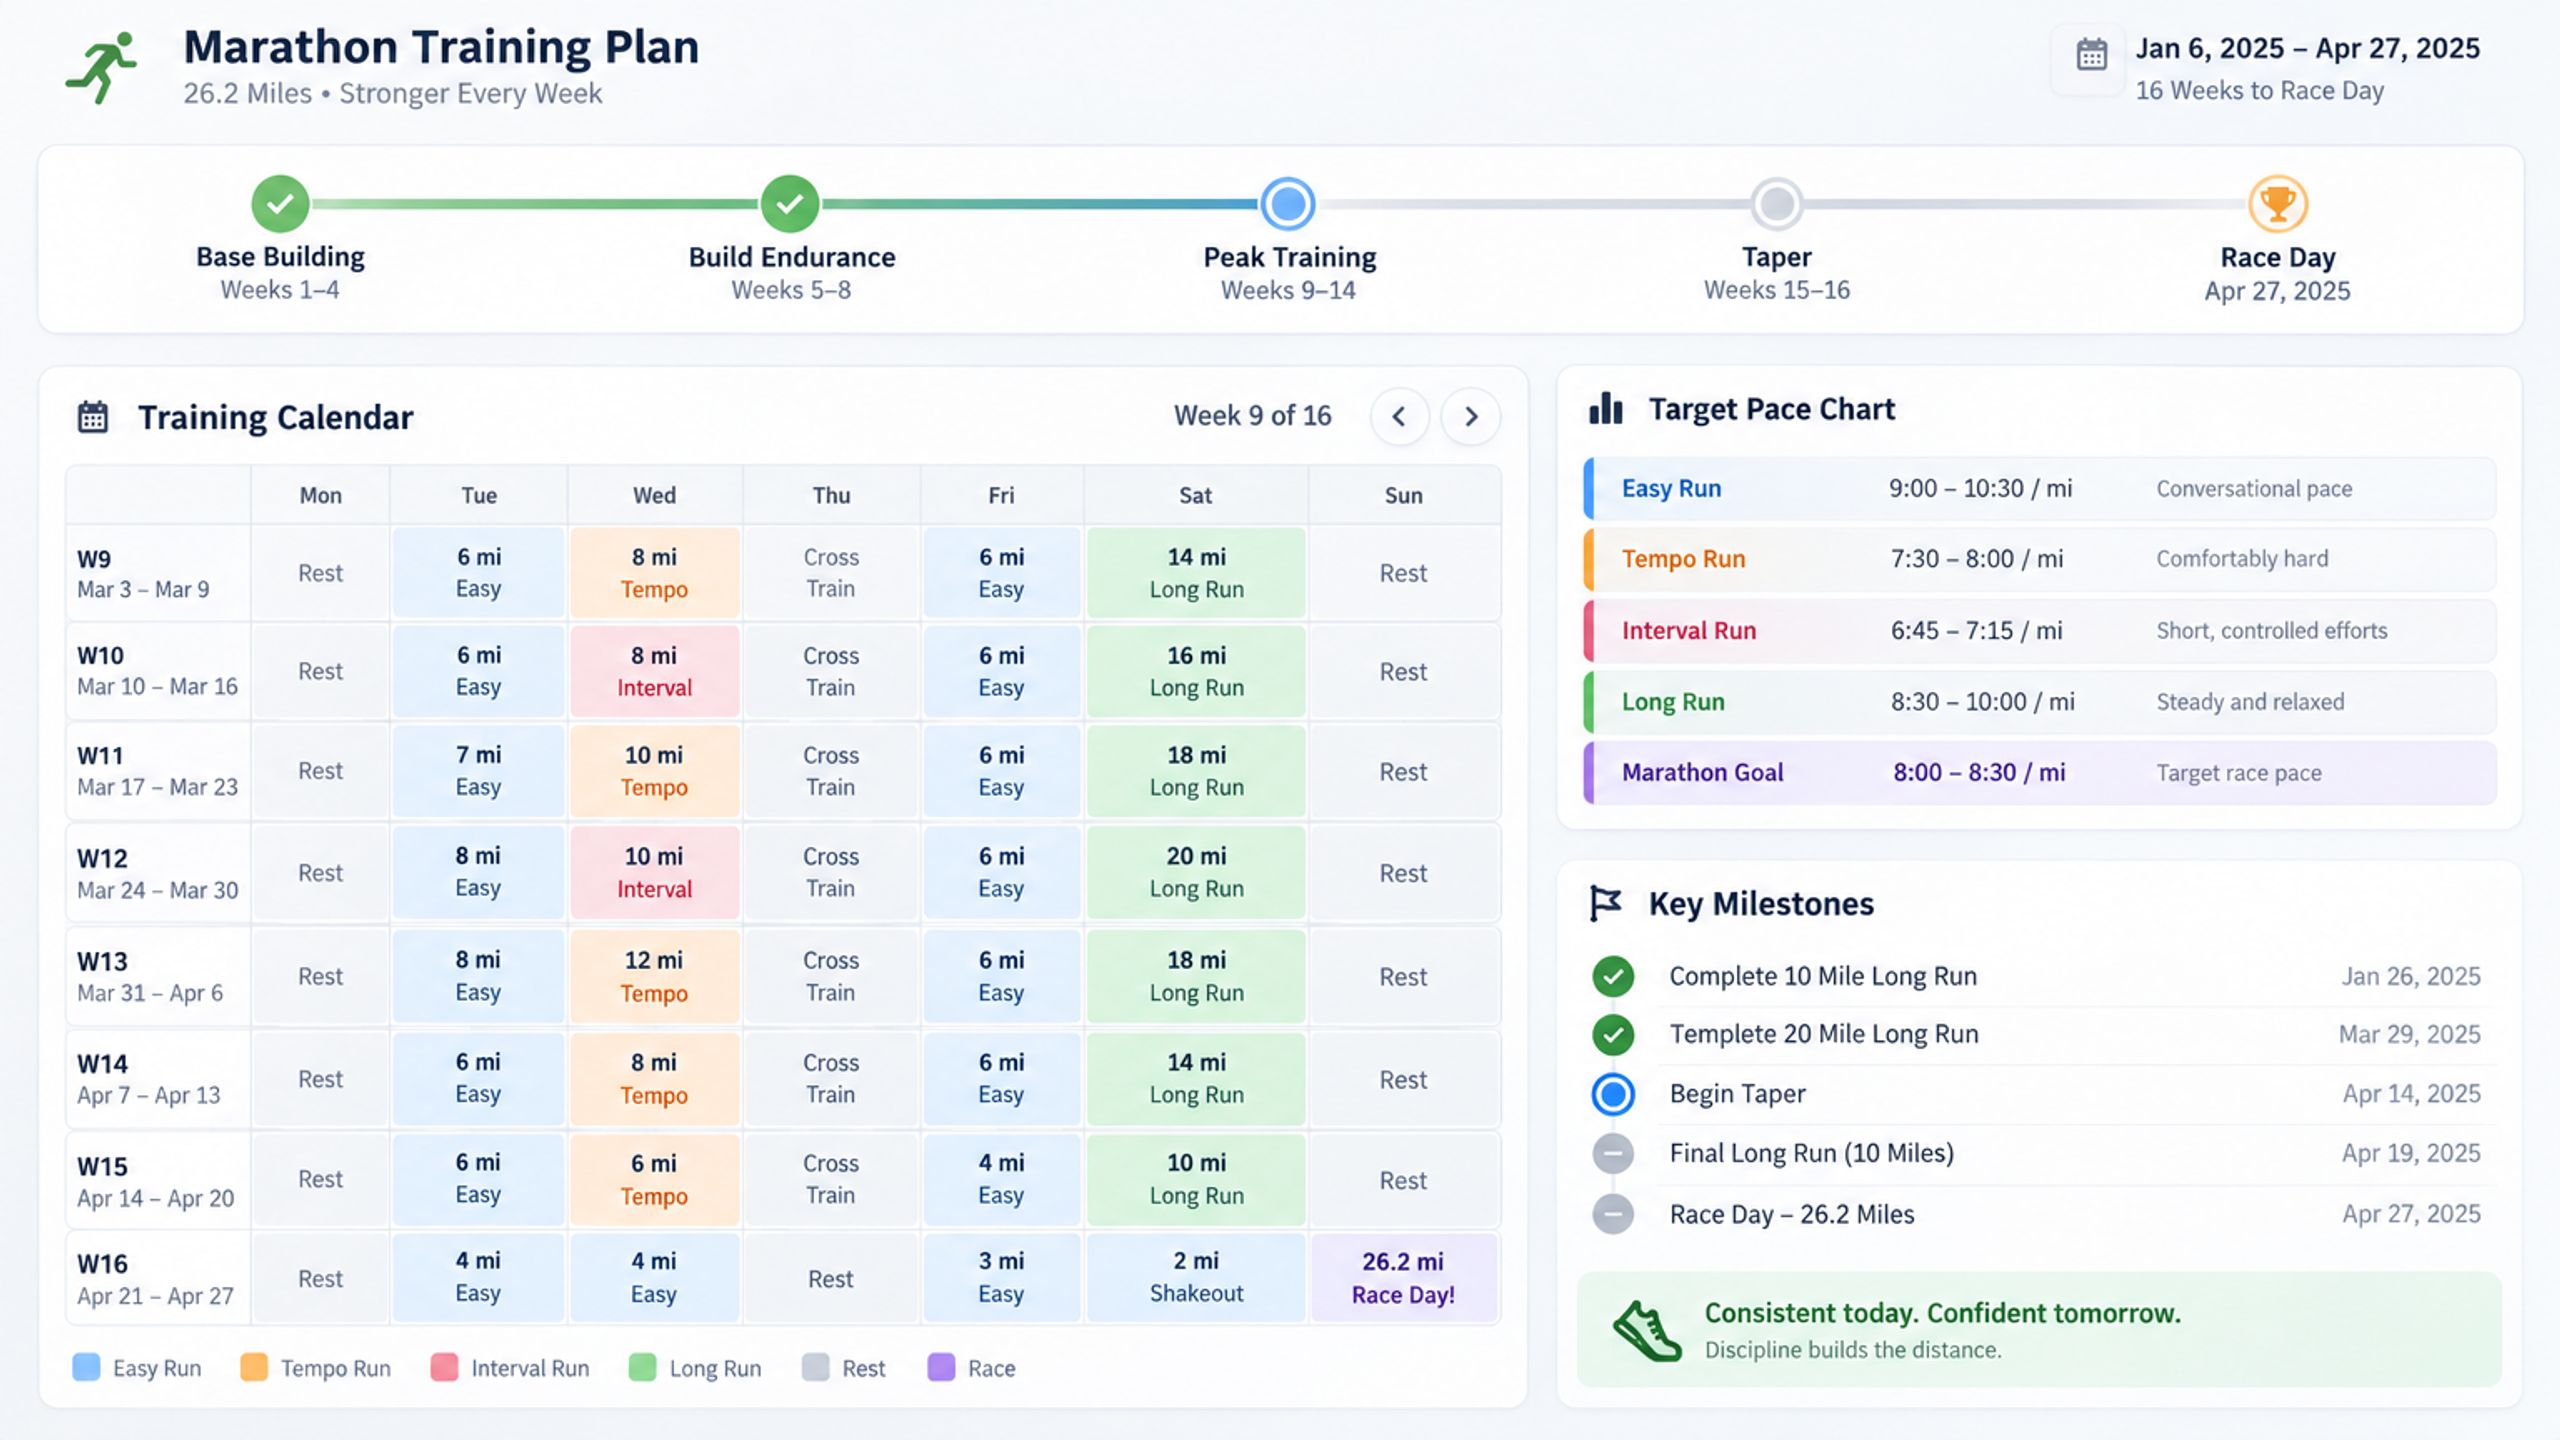Click the Training Calendar header icon
This screenshot has height=1440, width=2560.
93,416
